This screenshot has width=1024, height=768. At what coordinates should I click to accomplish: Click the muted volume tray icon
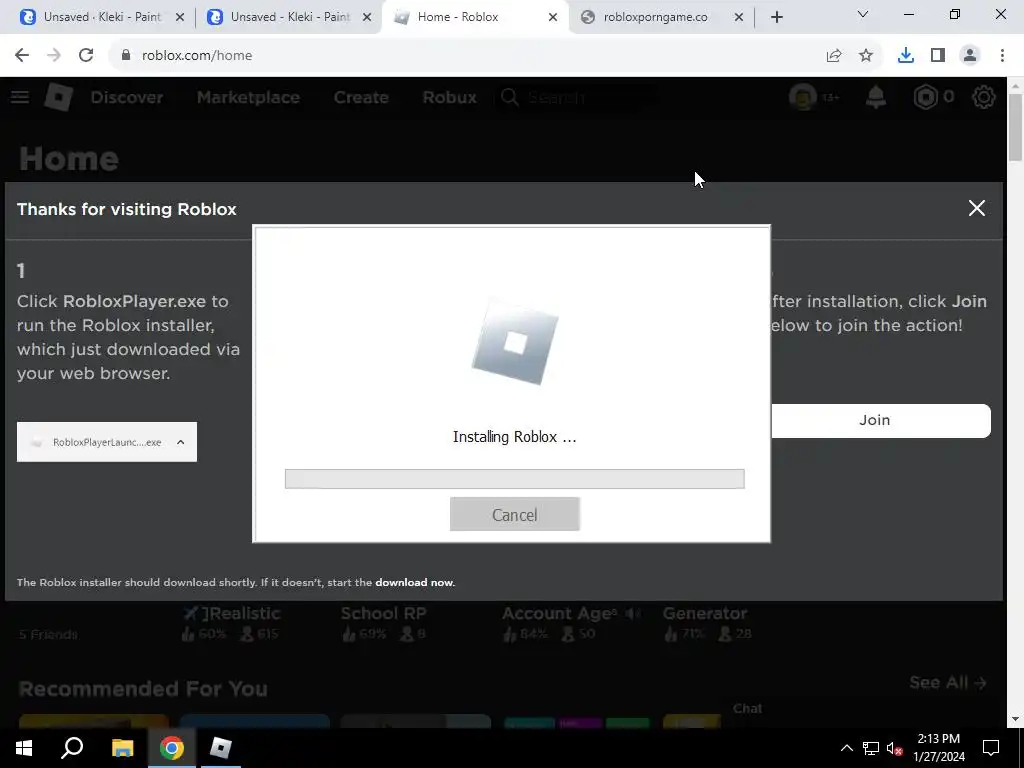[895, 748]
